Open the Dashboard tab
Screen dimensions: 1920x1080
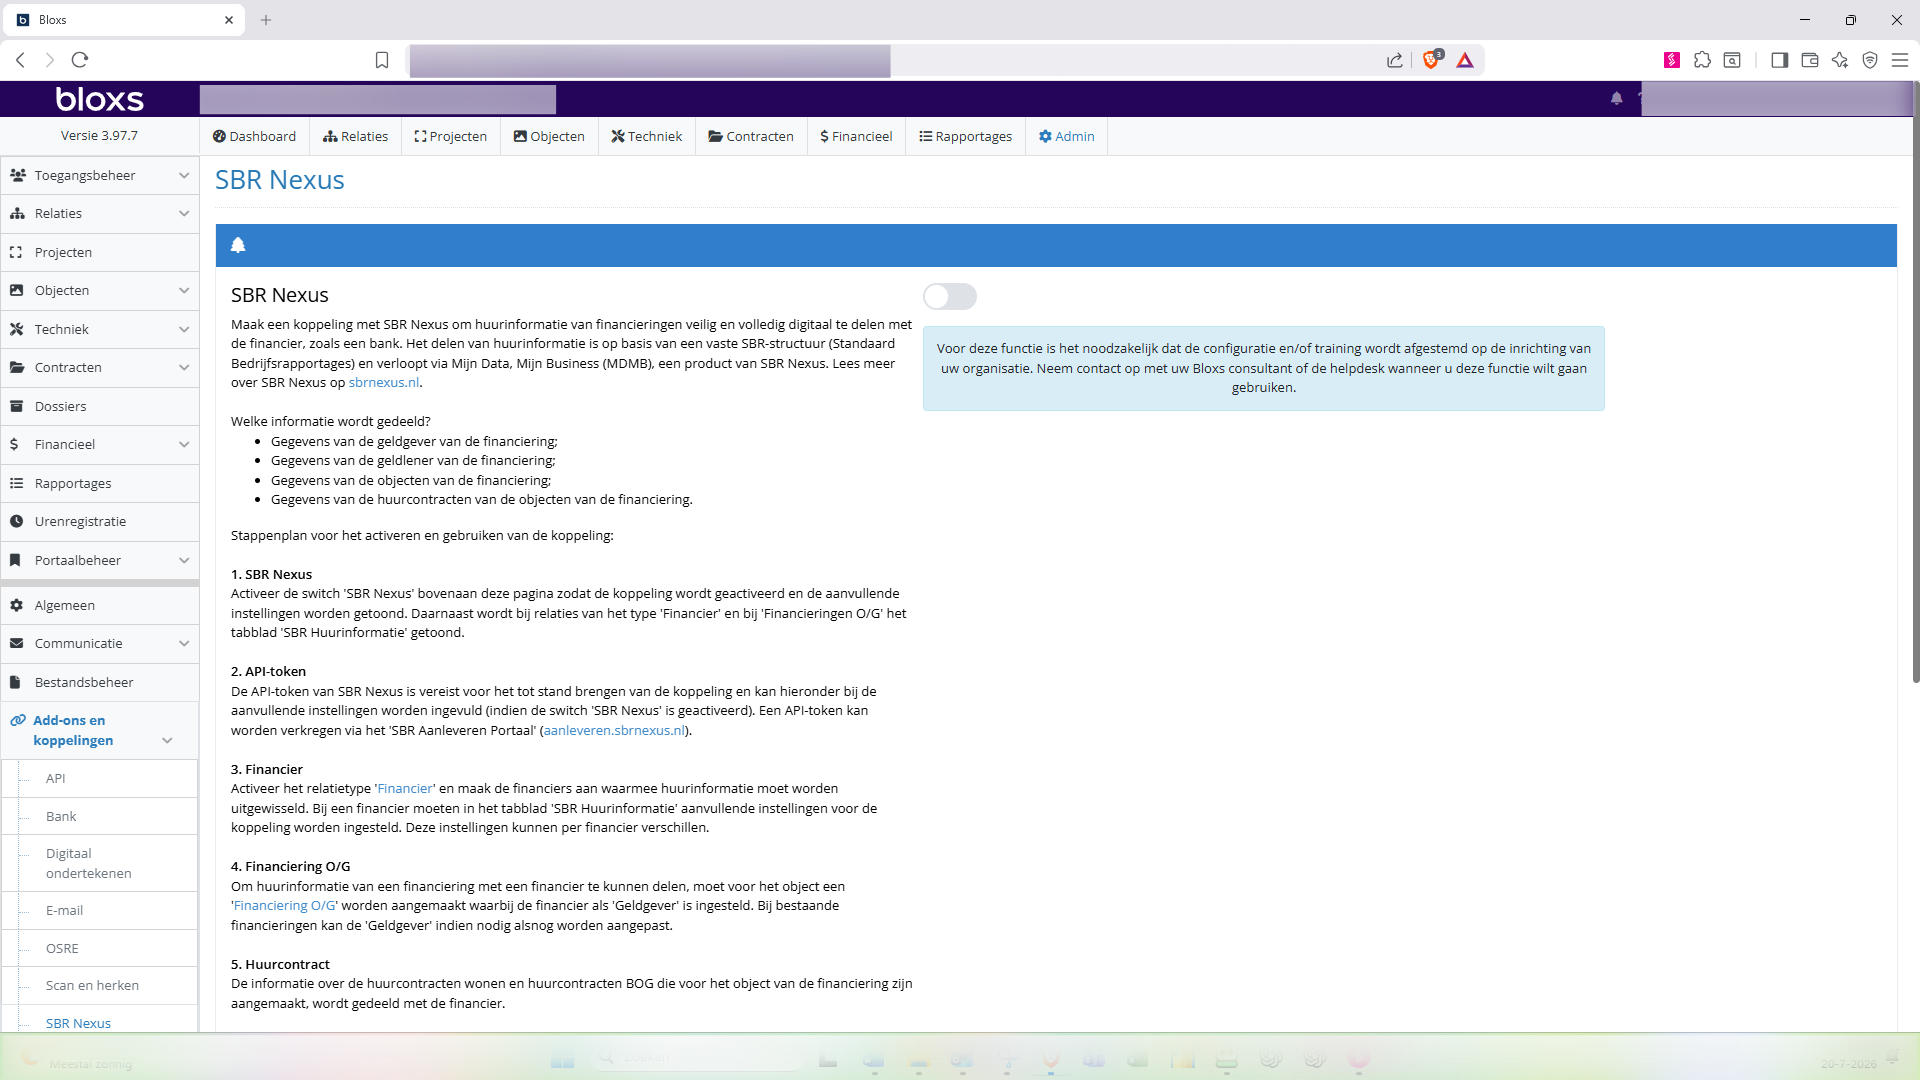point(254,136)
